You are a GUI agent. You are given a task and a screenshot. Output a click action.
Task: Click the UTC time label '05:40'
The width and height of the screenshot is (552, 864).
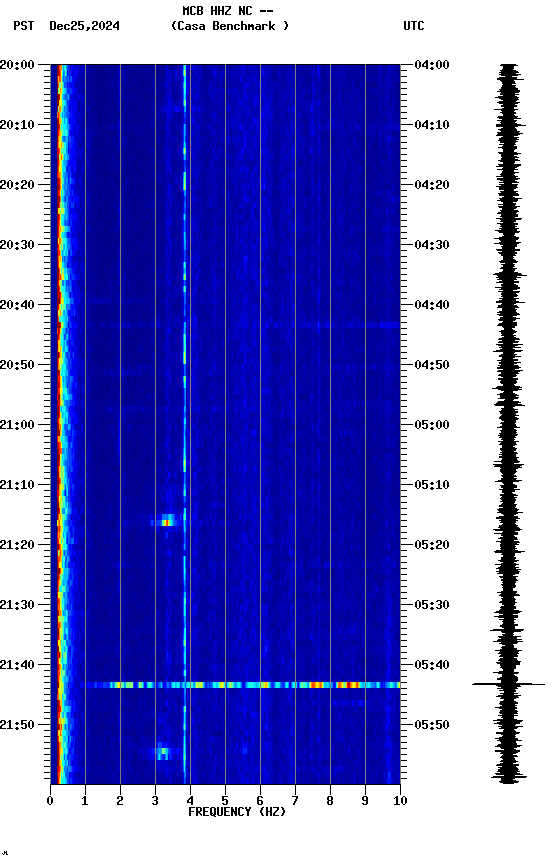pyautogui.click(x=432, y=665)
